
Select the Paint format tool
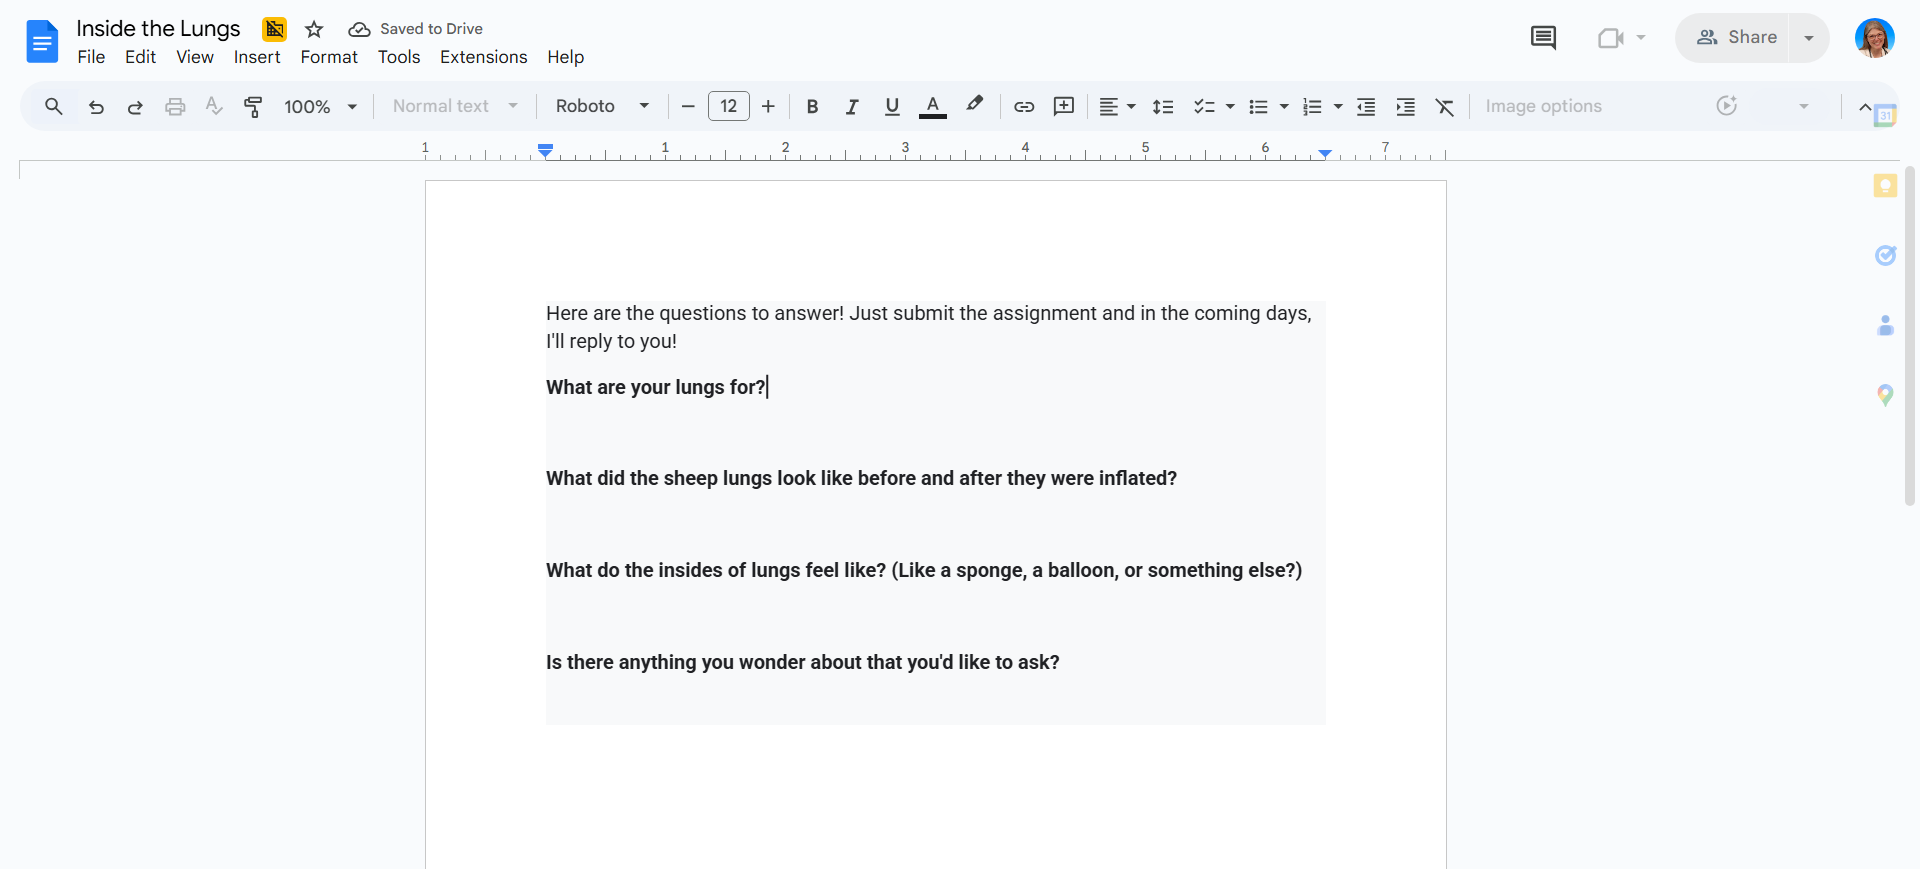pos(253,106)
